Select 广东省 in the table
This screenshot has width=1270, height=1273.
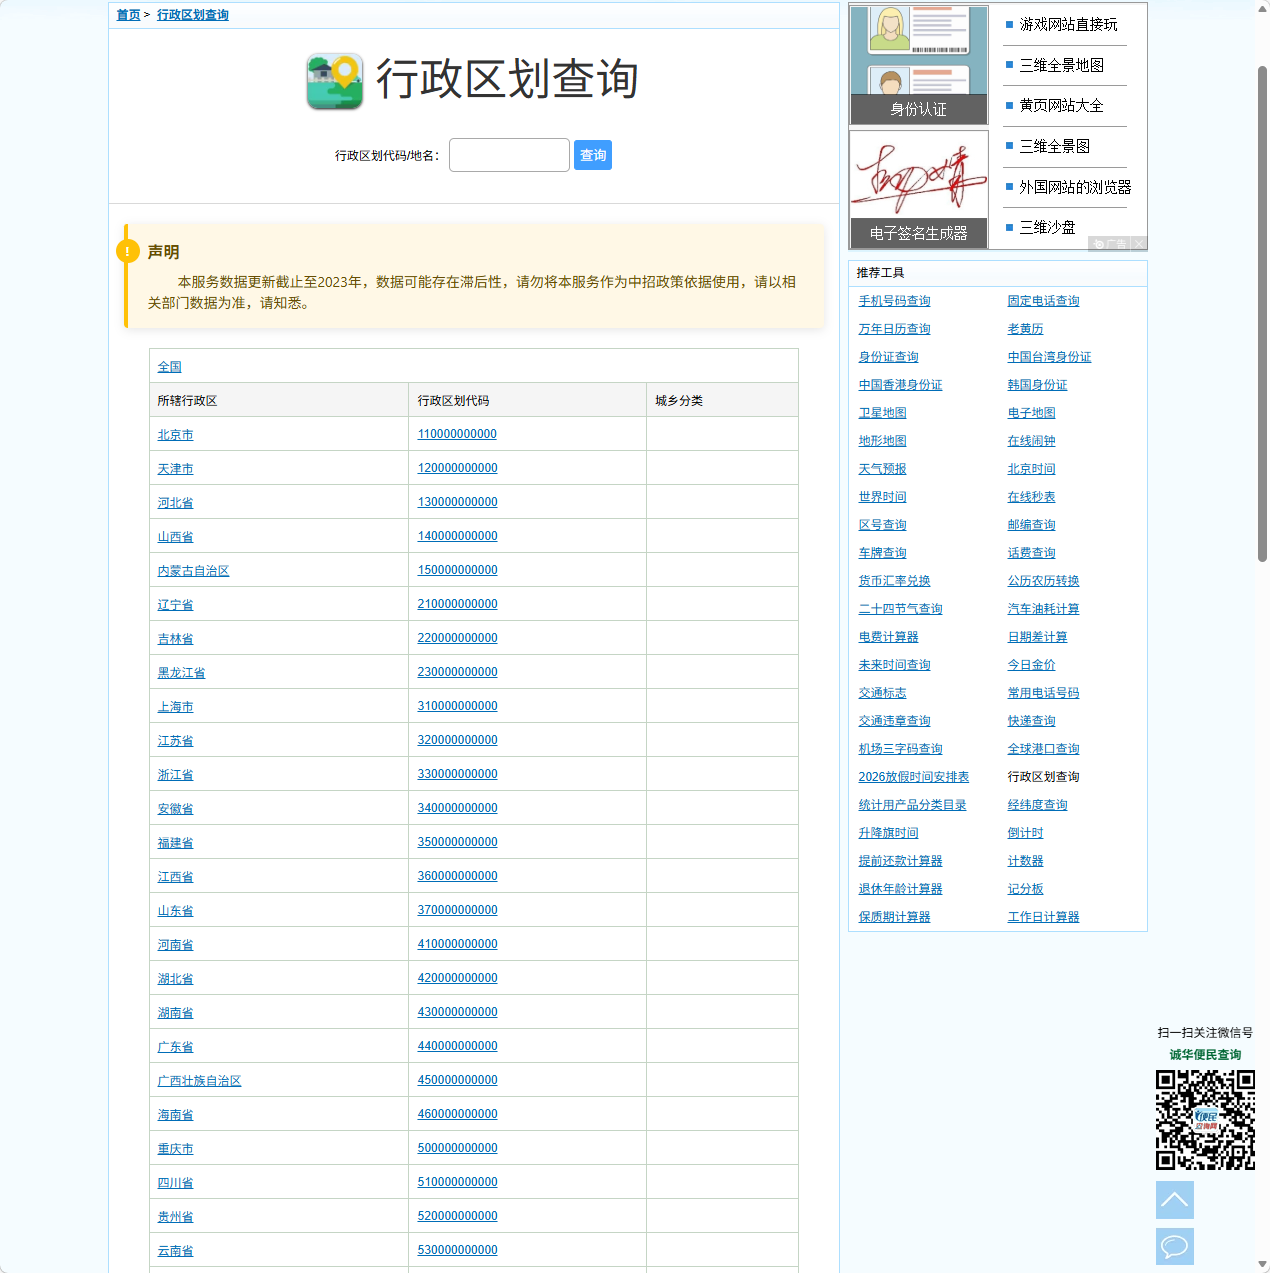(x=175, y=1046)
